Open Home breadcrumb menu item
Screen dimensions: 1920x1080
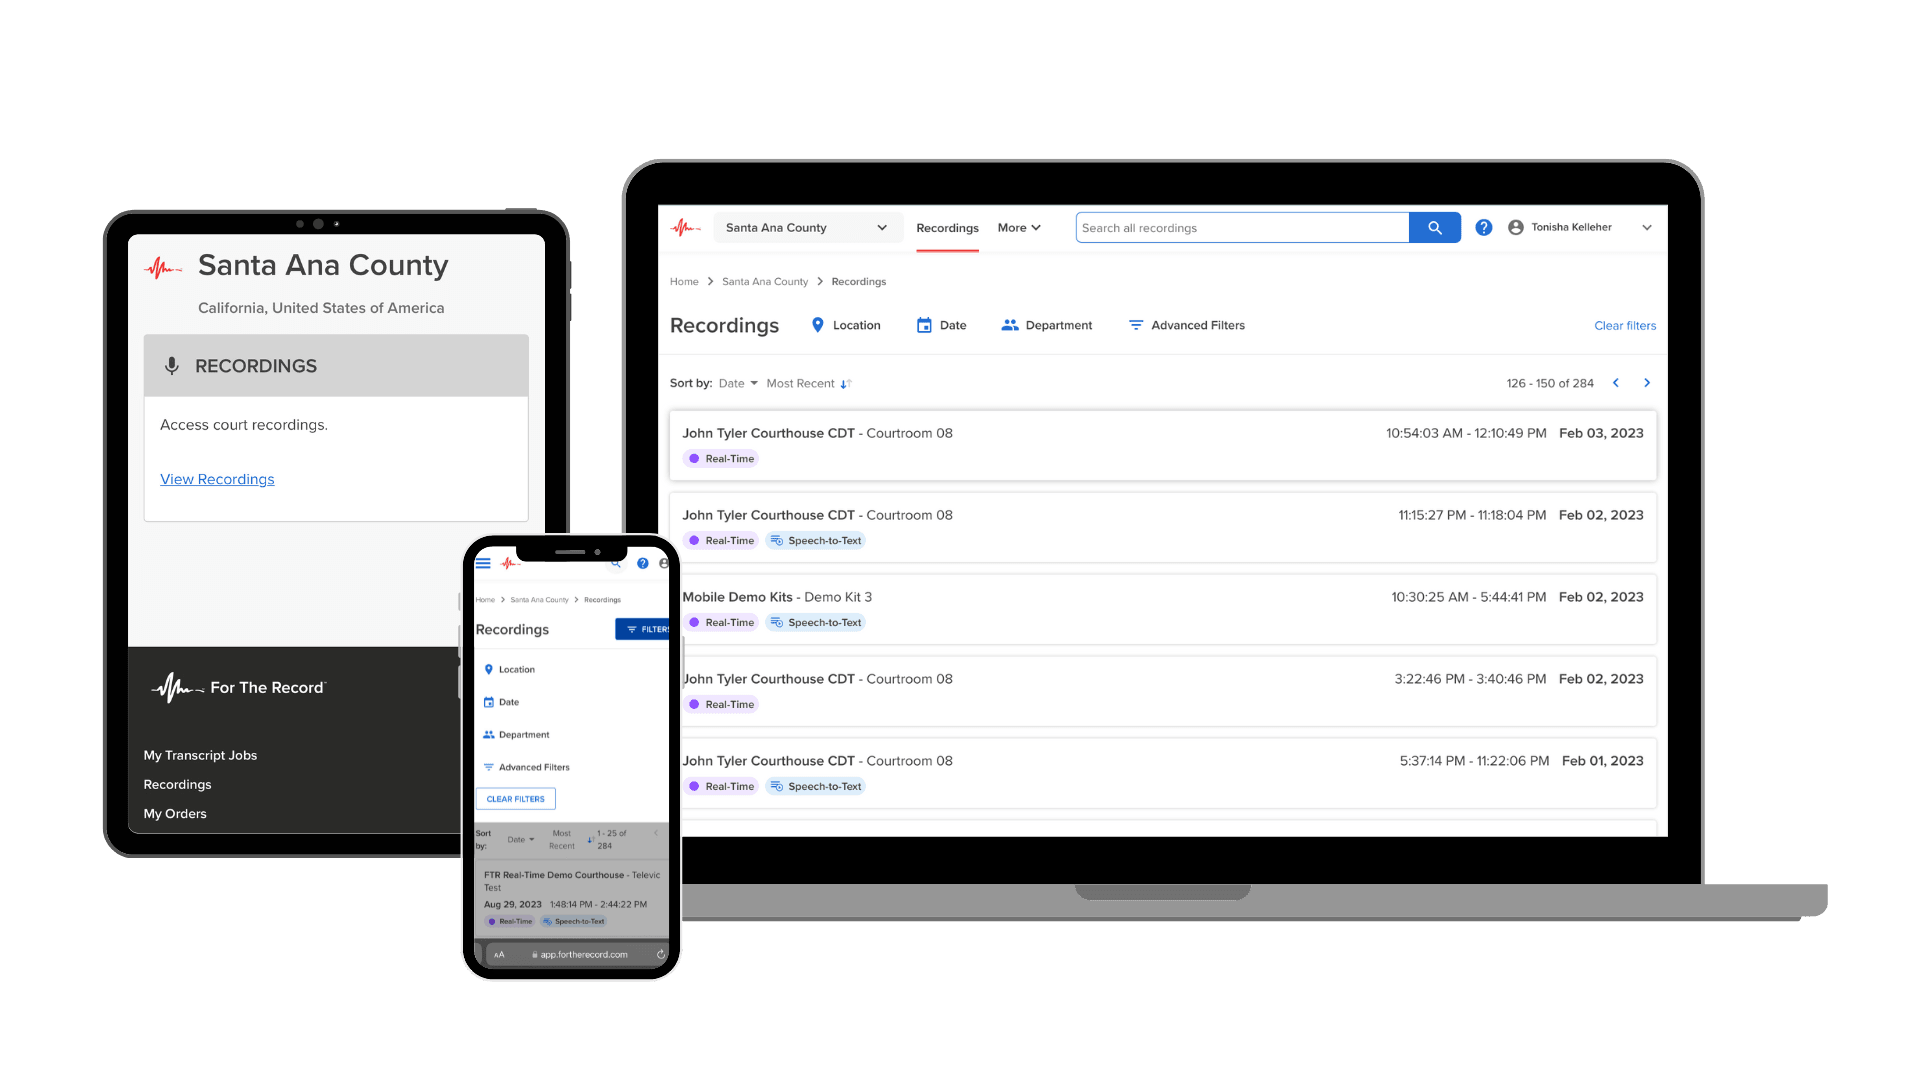(682, 280)
